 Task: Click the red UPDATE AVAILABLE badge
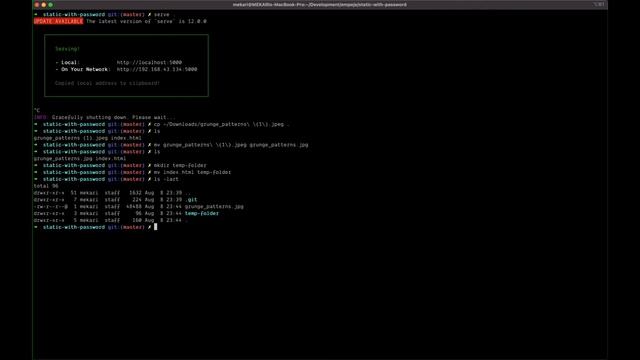58,21
